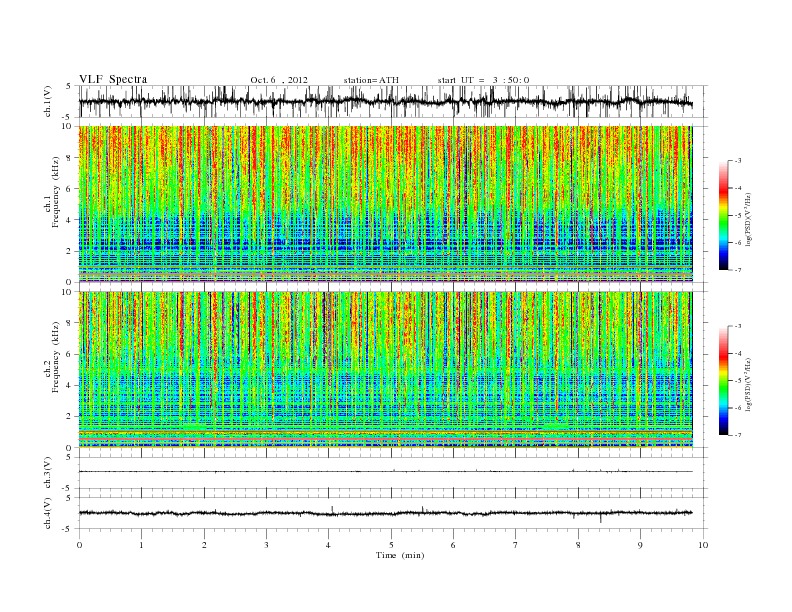This screenshot has height=612, width=792.
Task: Click the "station=ATH" header label
Action: coord(371,80)
